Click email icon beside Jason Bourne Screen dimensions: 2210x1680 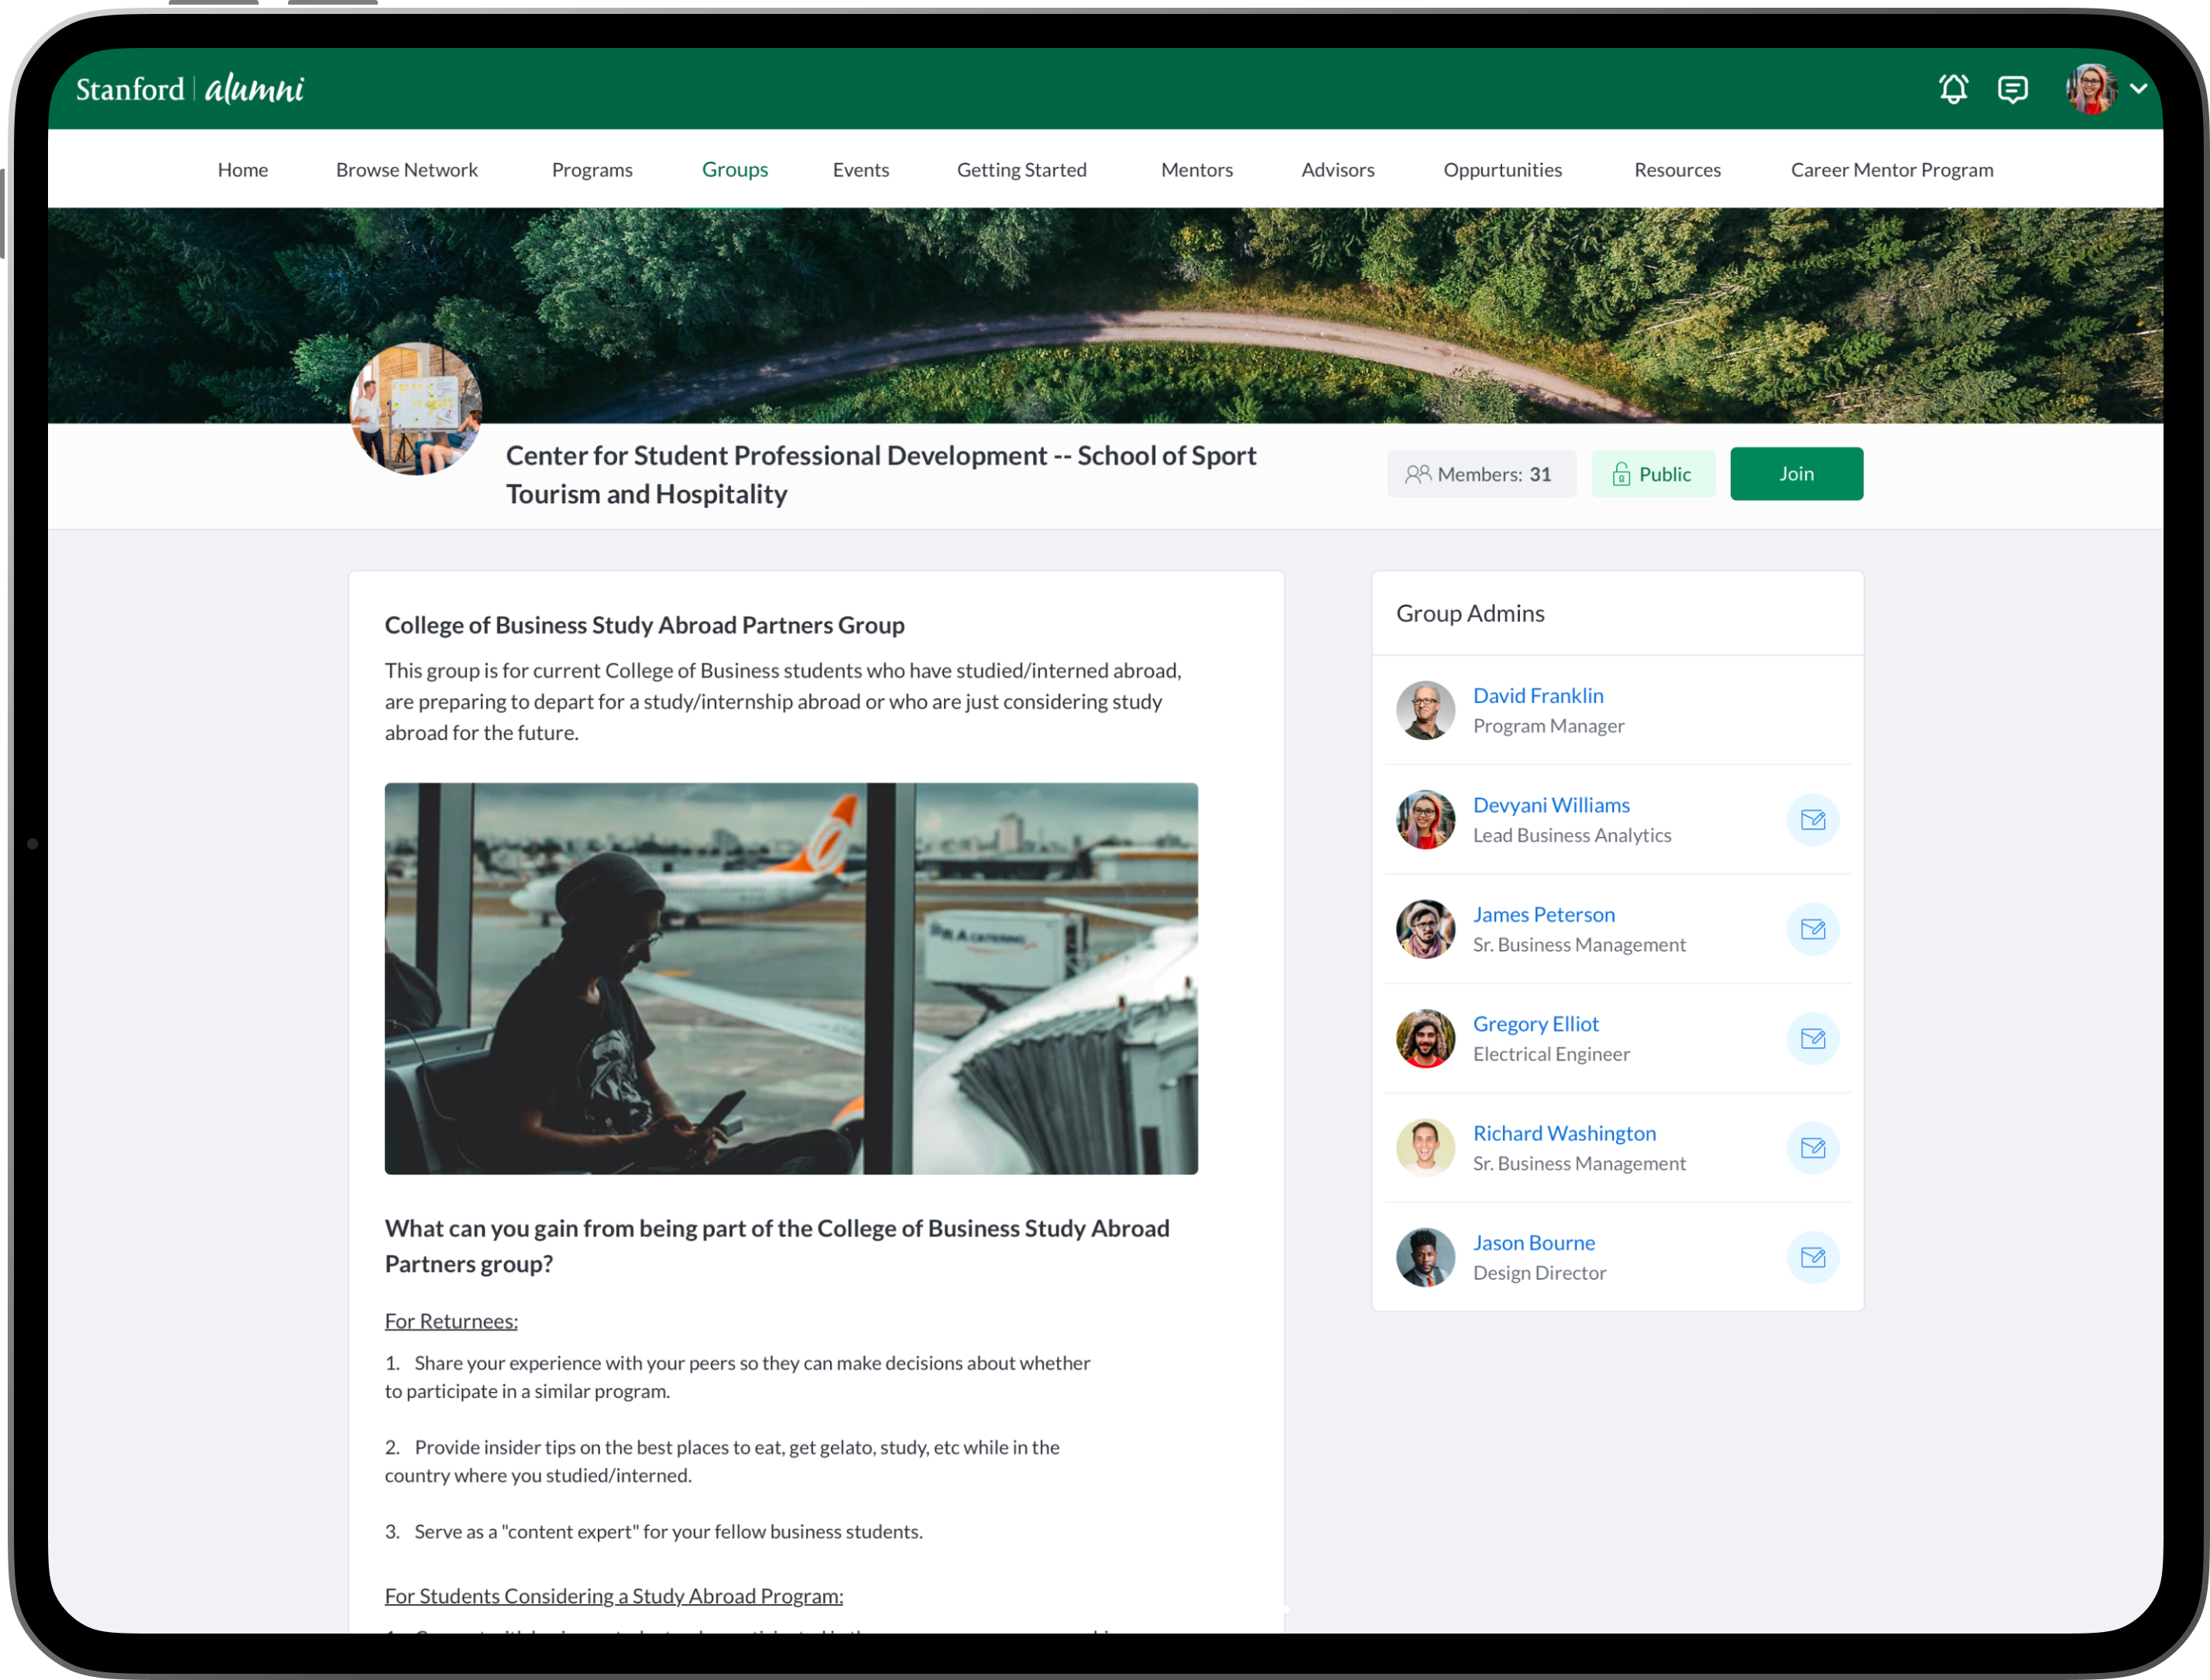(x=1812, y=1257)
